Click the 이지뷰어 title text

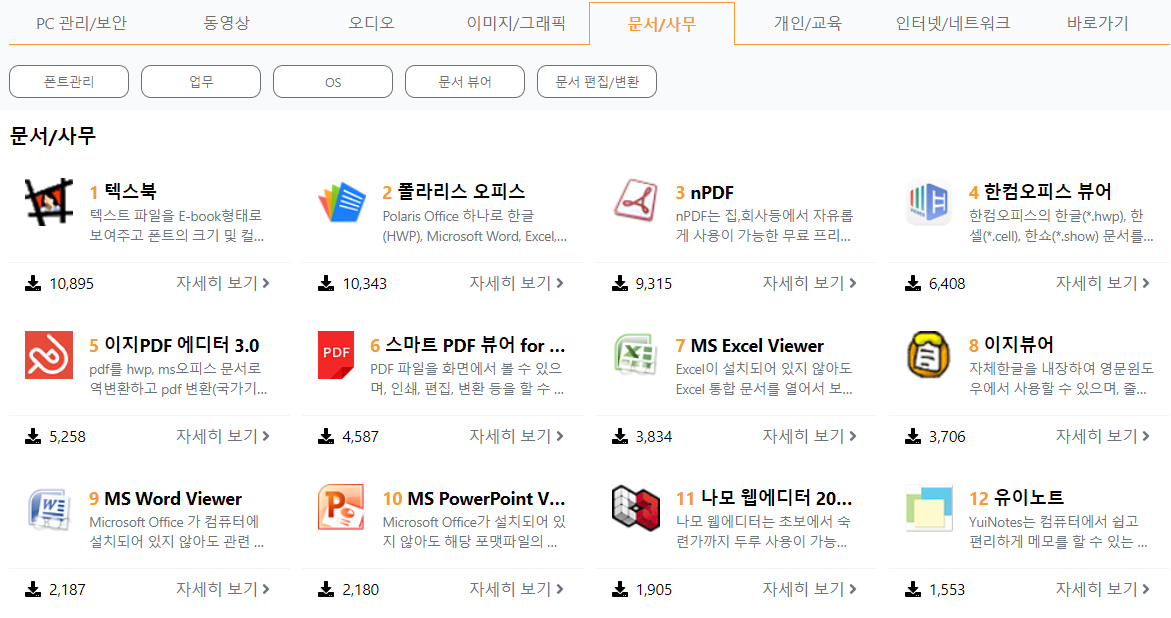(1019, 345)
